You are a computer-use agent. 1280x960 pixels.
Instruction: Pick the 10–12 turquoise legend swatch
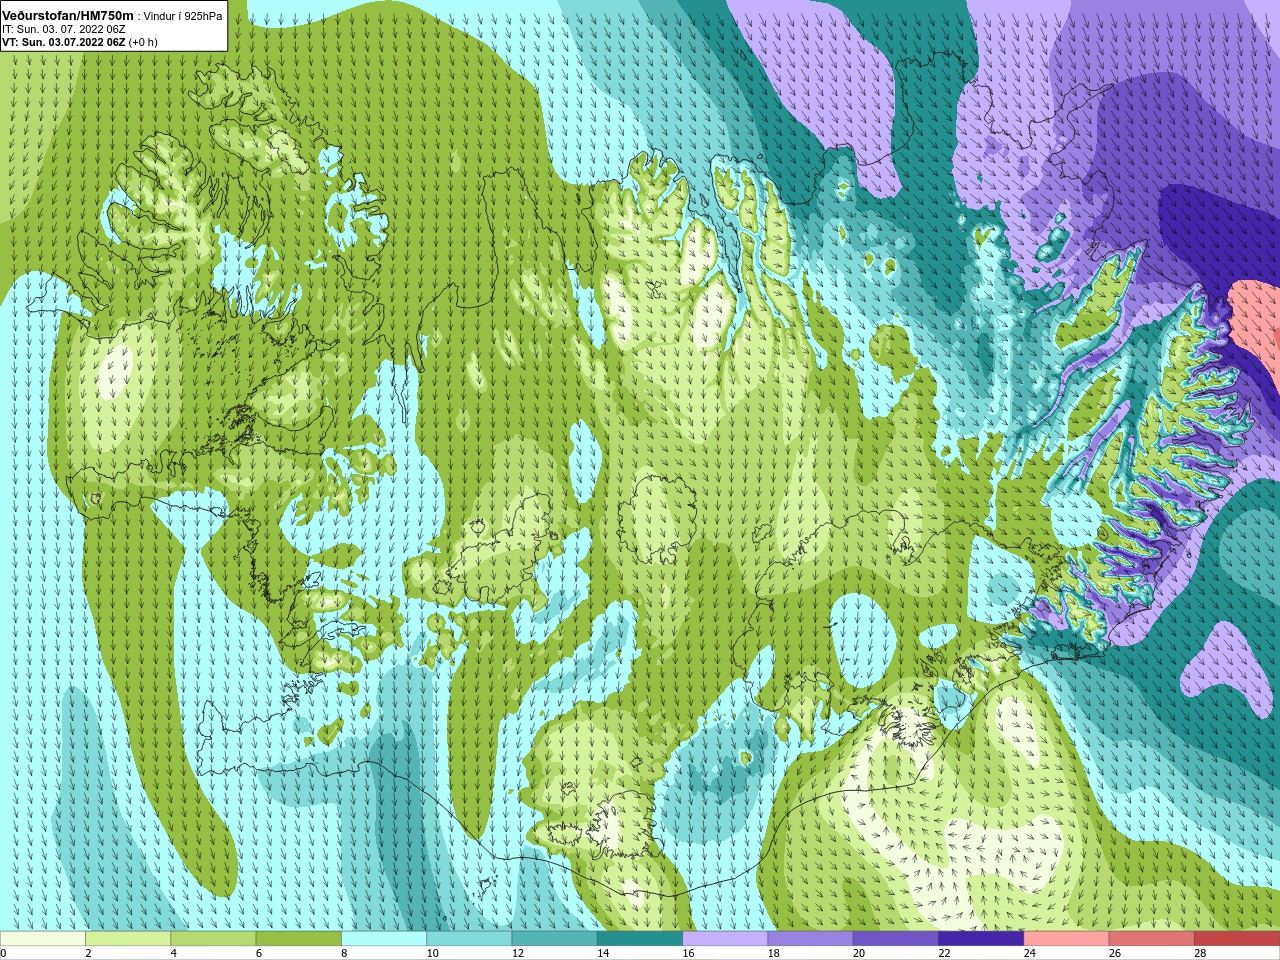[x=469, y=939]
